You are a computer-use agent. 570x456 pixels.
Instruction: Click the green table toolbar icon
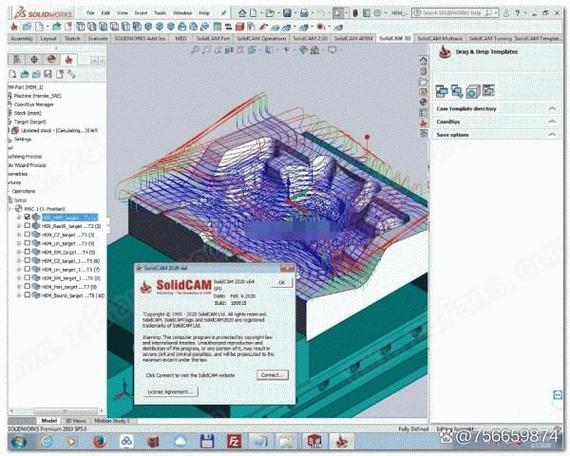pyautogui.click(x=217, y=27)
